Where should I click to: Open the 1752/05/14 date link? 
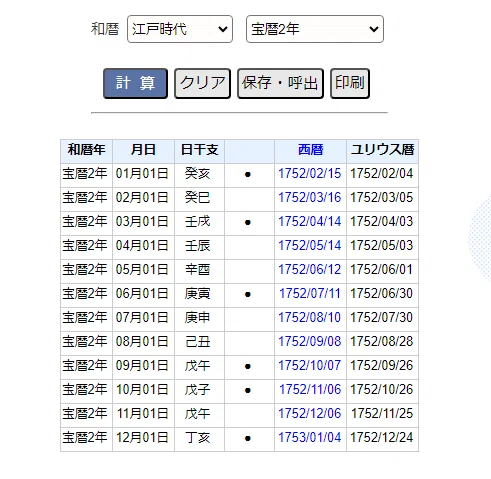[x=310, y=246]
